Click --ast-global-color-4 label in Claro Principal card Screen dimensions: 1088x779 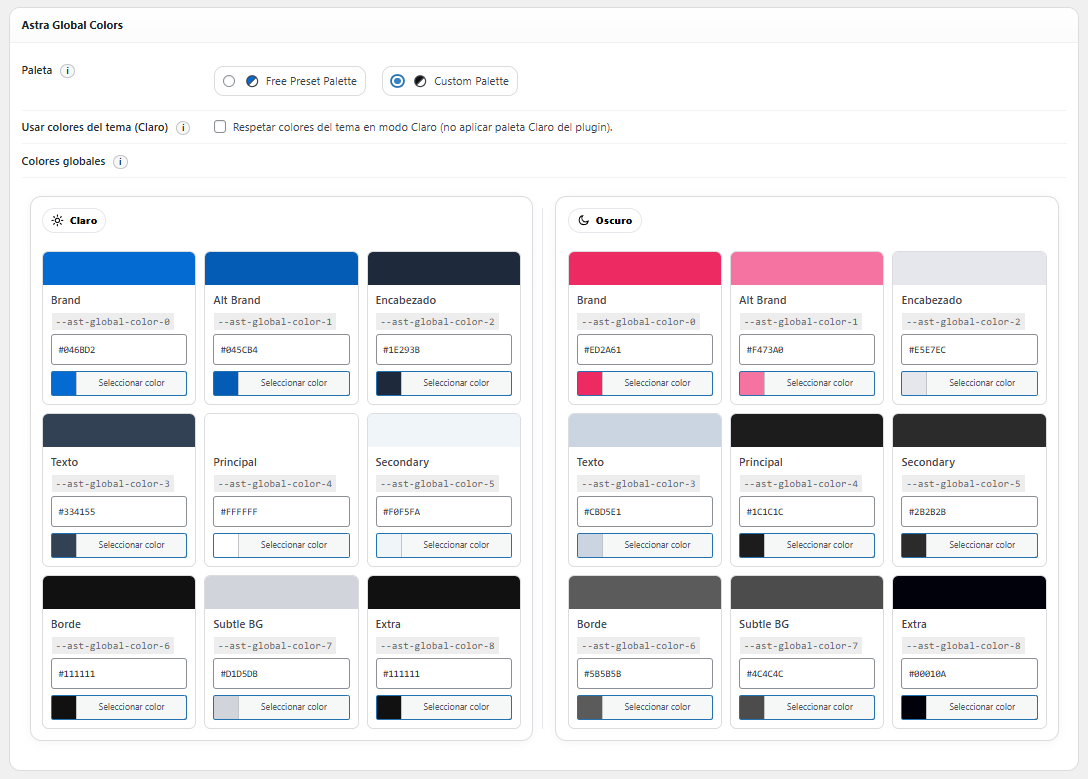275,484
